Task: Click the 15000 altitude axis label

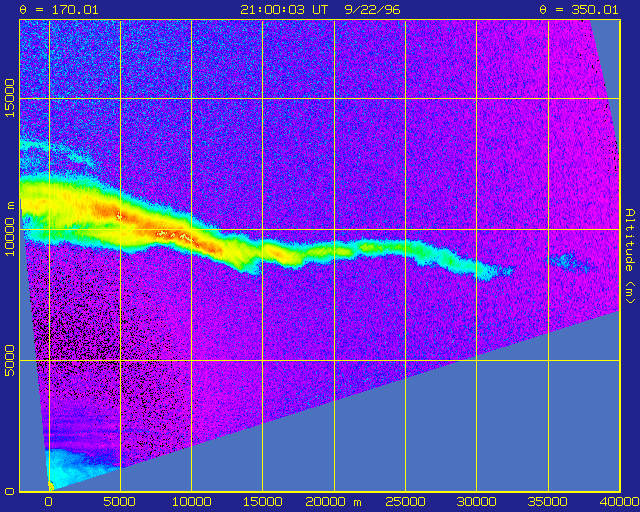Action: click(x=9, y=98)
